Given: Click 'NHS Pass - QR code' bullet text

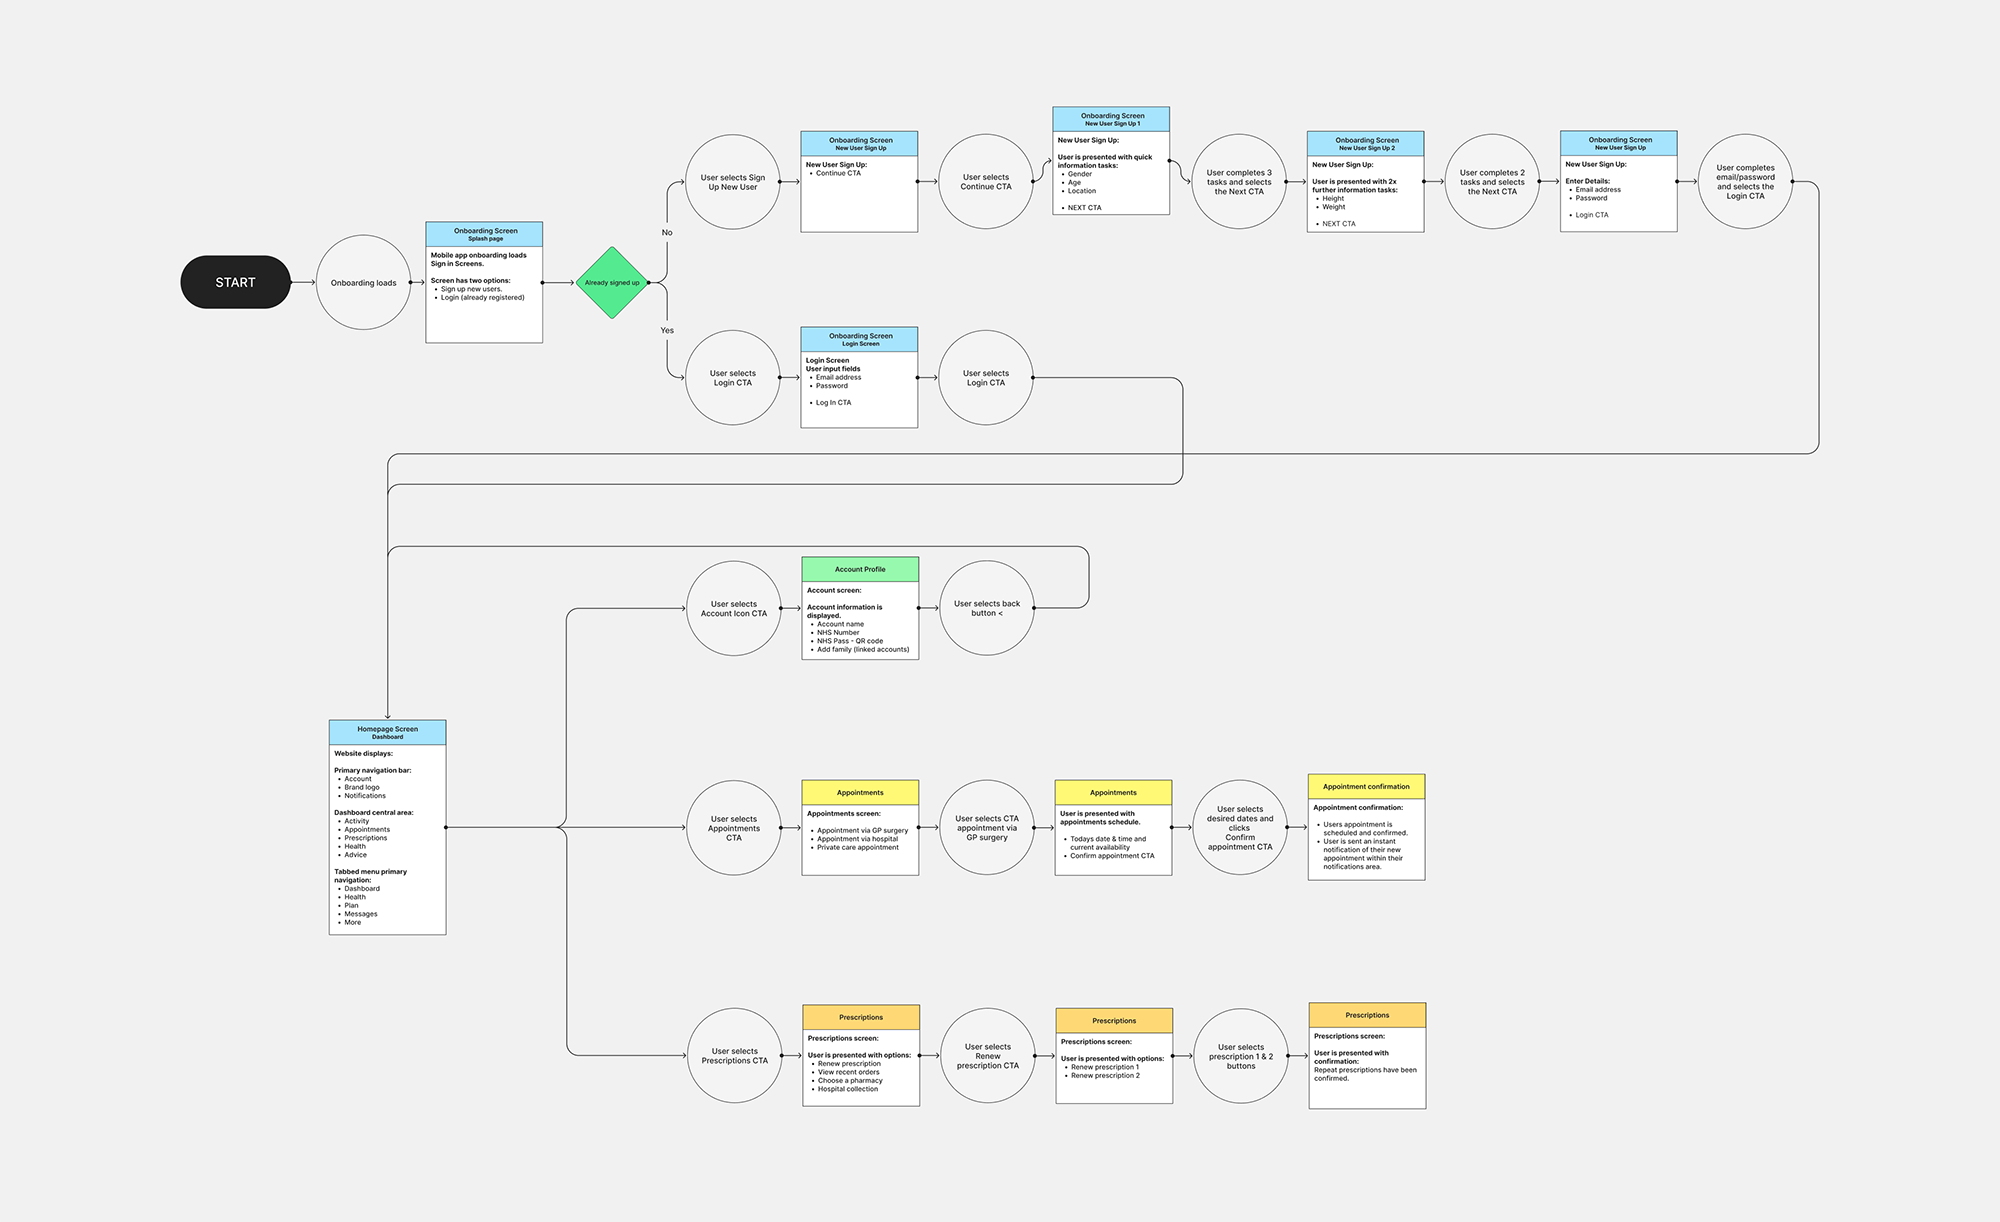Looking at the screenshot, I should point(850,641).
